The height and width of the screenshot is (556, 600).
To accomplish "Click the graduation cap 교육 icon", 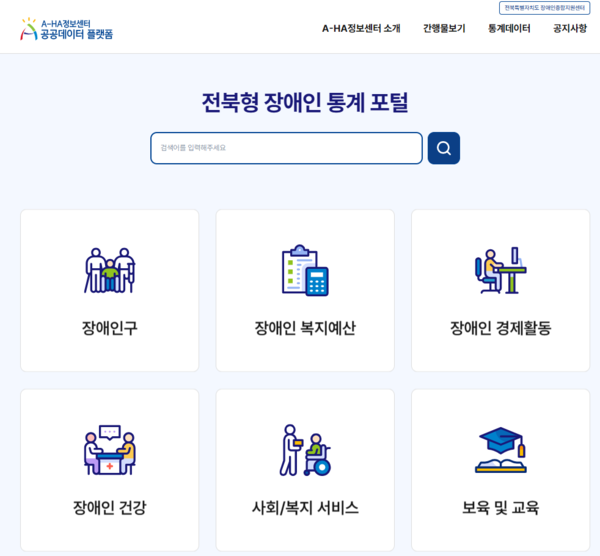I will [x=501, y=450].
